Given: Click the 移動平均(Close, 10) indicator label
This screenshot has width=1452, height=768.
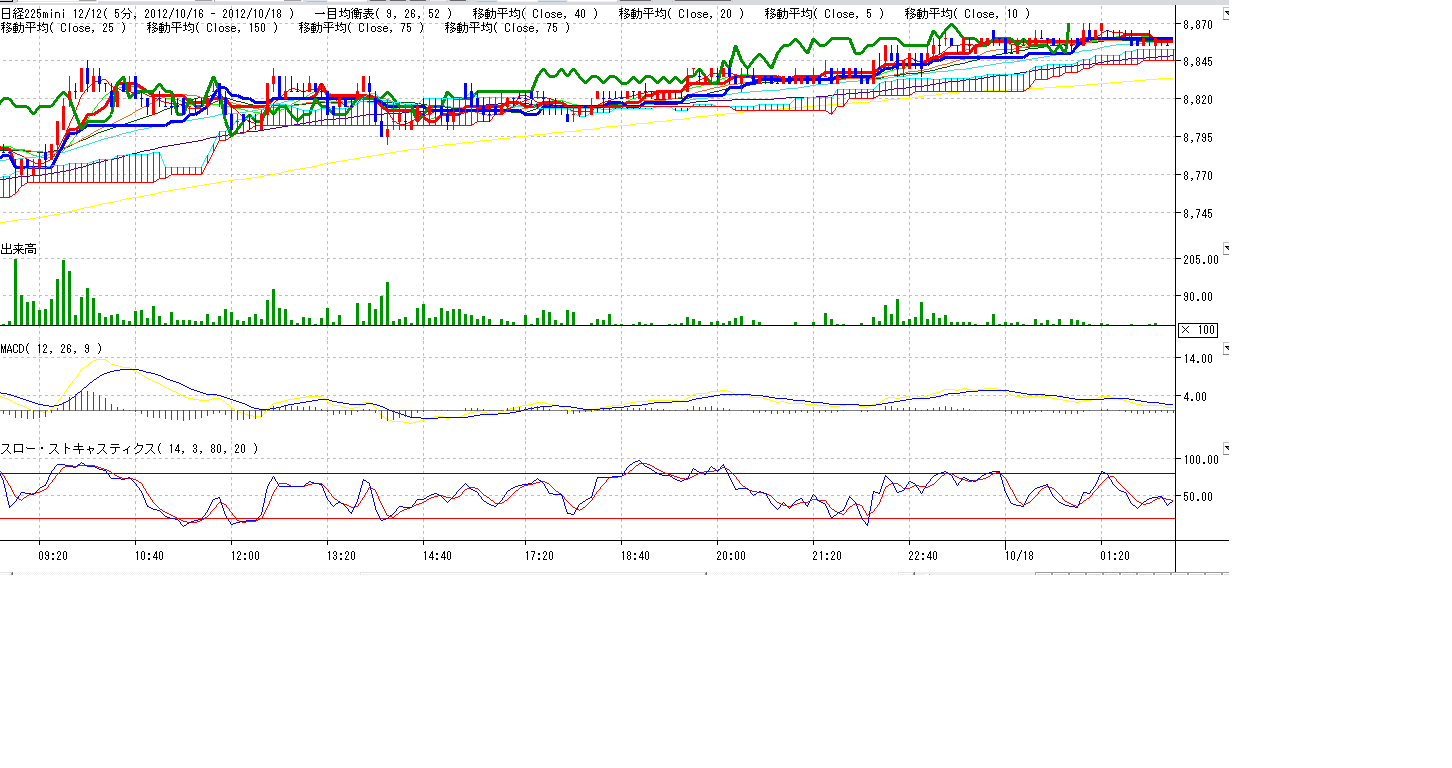Looking at the screenshot, I should [x=966, y=13].
